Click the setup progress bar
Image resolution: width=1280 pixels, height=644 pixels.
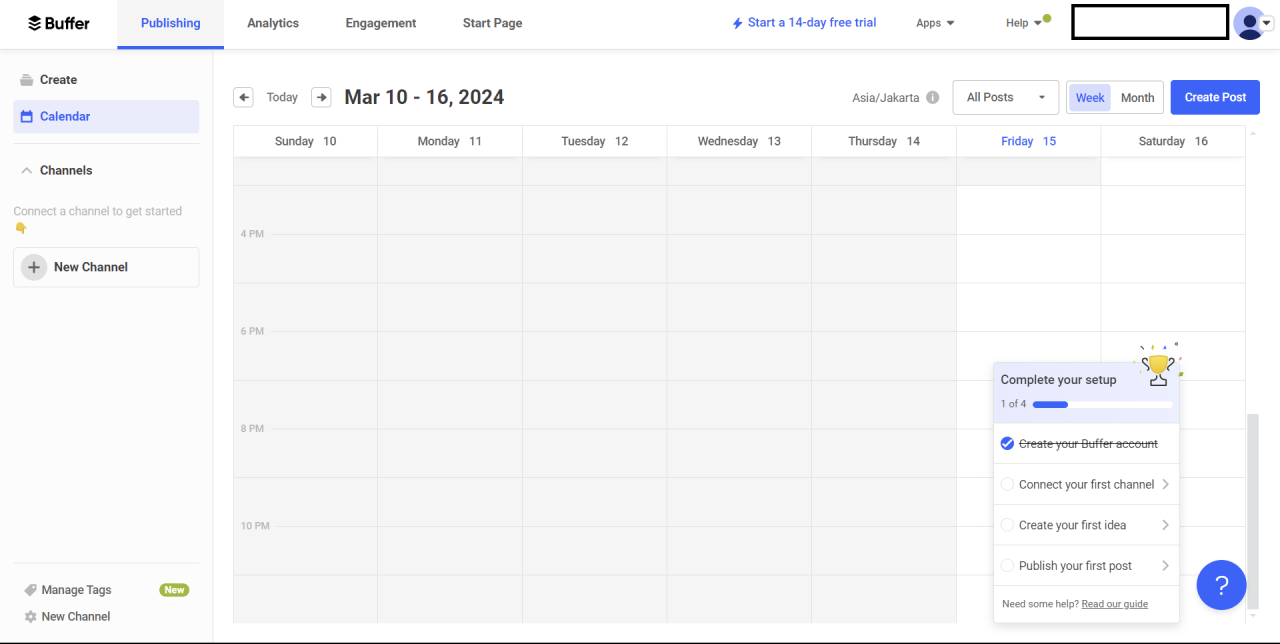[1102, 405]
